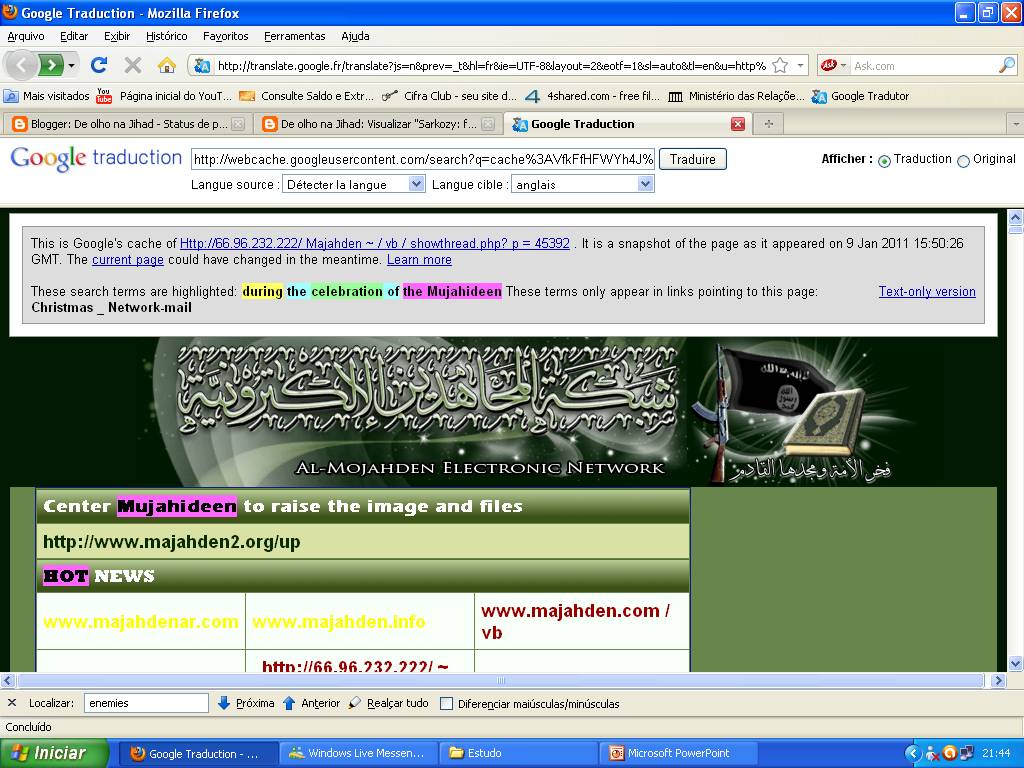The image size is (1024, 768).
Task: Click the Traduire button
Action: click(x=692, y=159)
